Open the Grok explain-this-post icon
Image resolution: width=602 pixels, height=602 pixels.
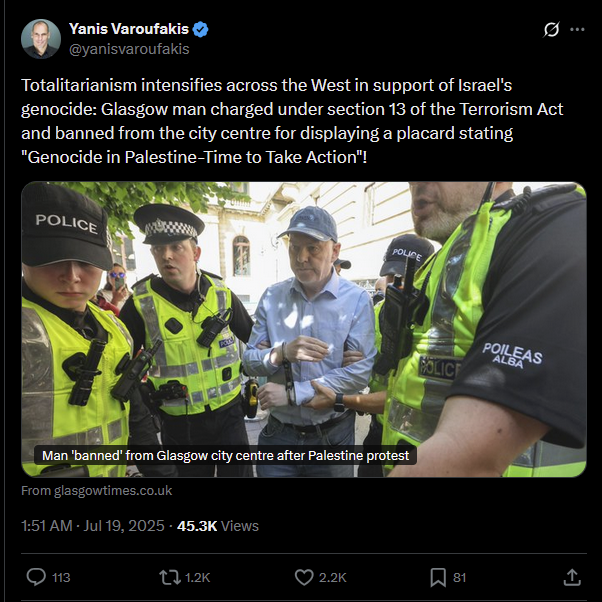click(x=551, y=30)
